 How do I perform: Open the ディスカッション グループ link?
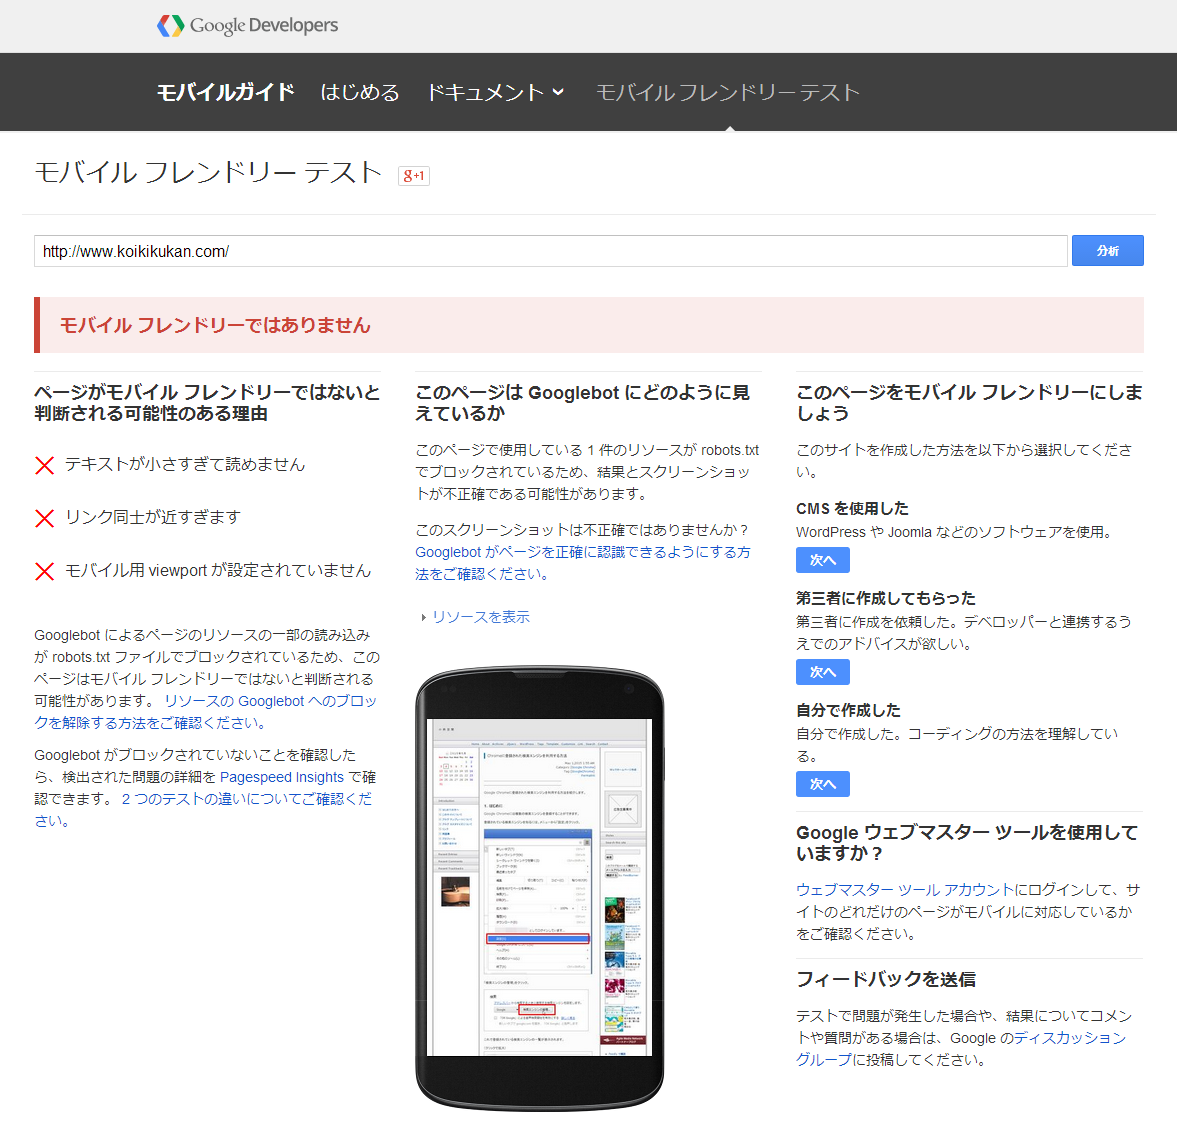click(x=961, y=1048)
